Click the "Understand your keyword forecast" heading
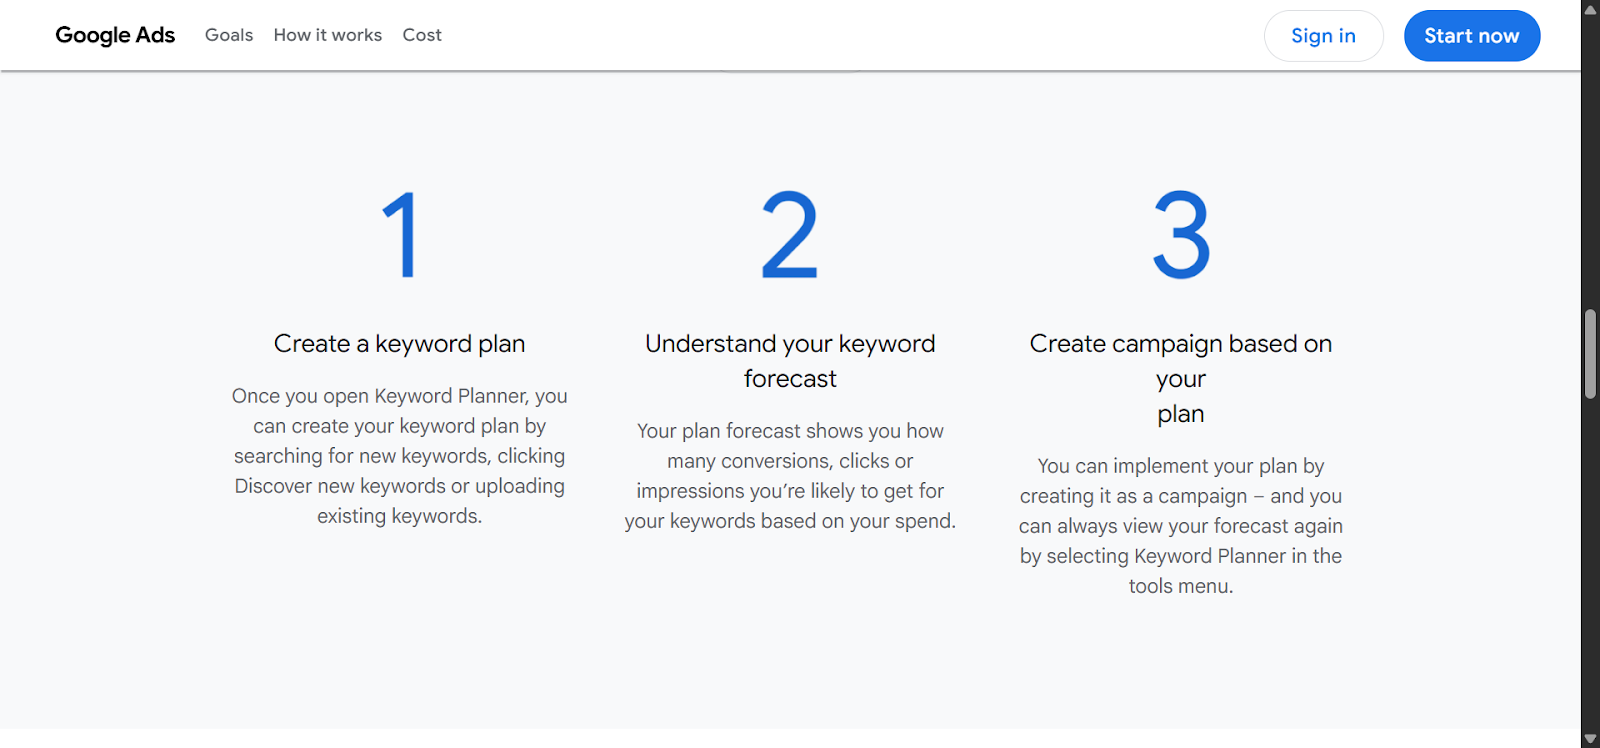The width and height of the screenshot is (1600, 748). point(790,361)
